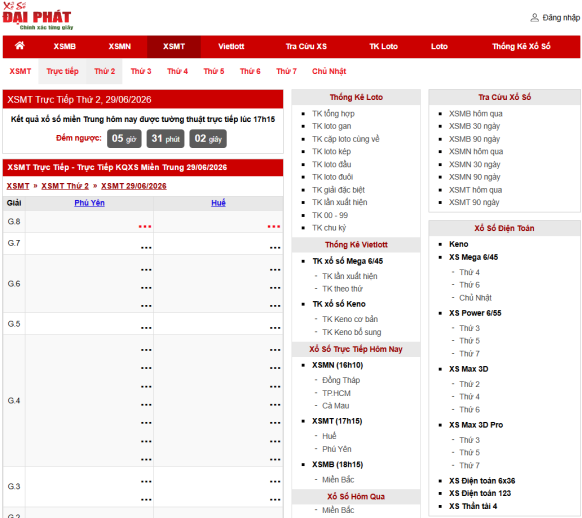The height and width of the screenshot is (518, 582).
Task: Follow the XSMT Thứ 2 breadcrumb link
Action: pos(65,186)
